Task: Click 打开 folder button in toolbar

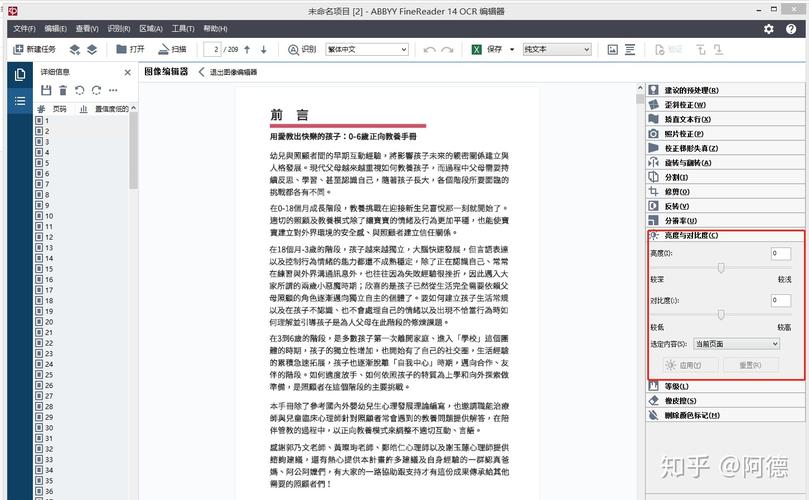Action: click(x=130, y=49)
